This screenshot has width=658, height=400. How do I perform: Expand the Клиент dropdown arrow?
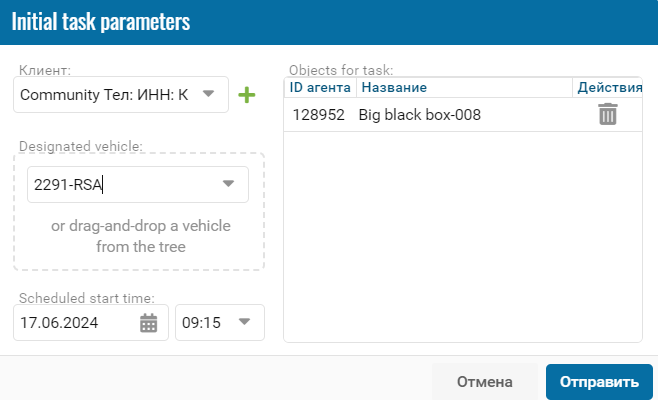tap(209, 93)
